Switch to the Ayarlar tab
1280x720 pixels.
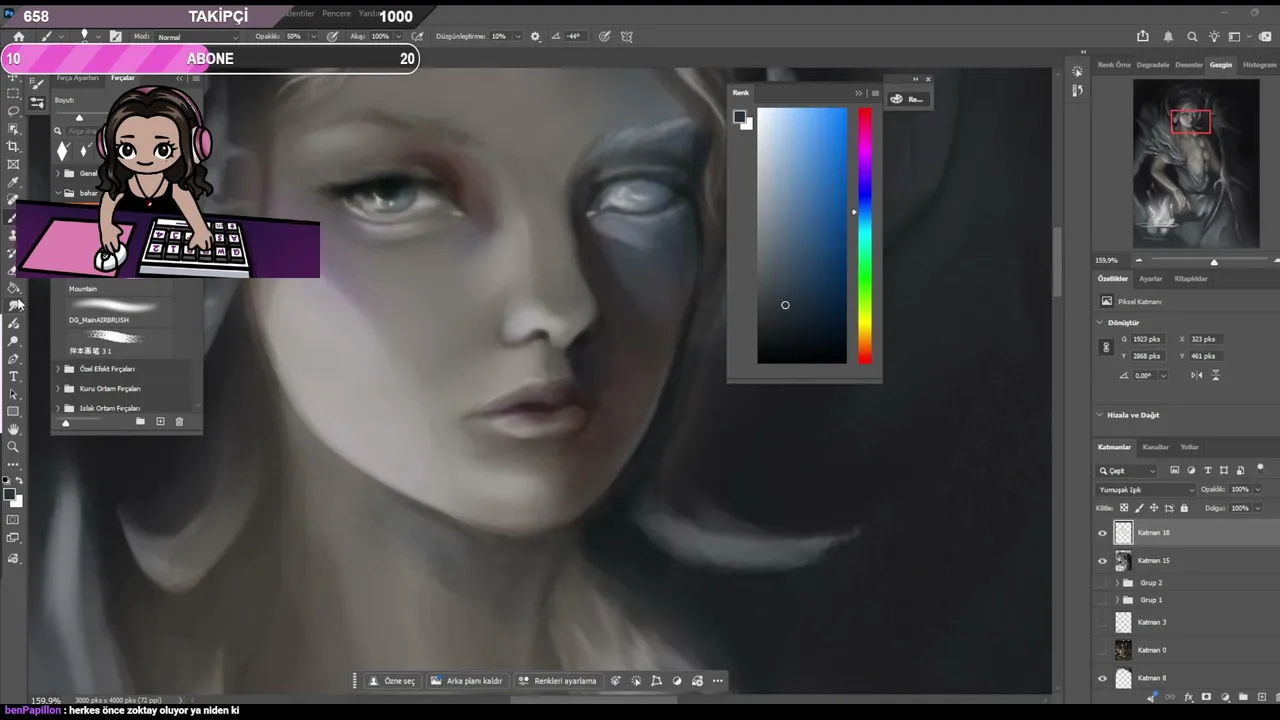tap(1151, 279)
